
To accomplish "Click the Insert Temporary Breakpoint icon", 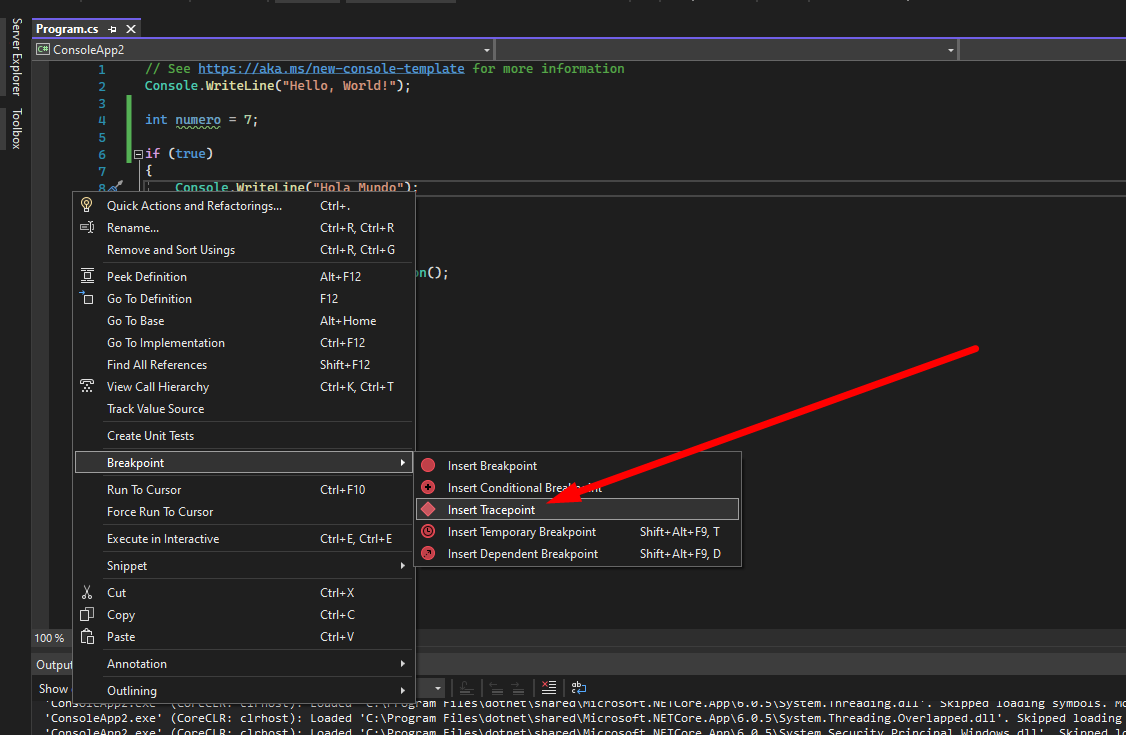I will [x=428, y=532].
